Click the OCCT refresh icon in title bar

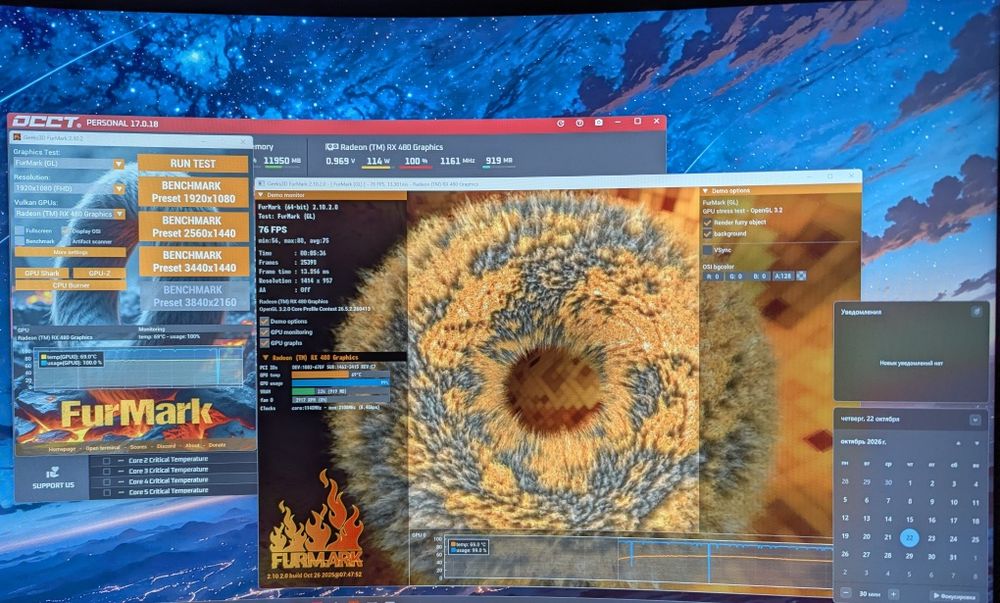coord(561,122)
